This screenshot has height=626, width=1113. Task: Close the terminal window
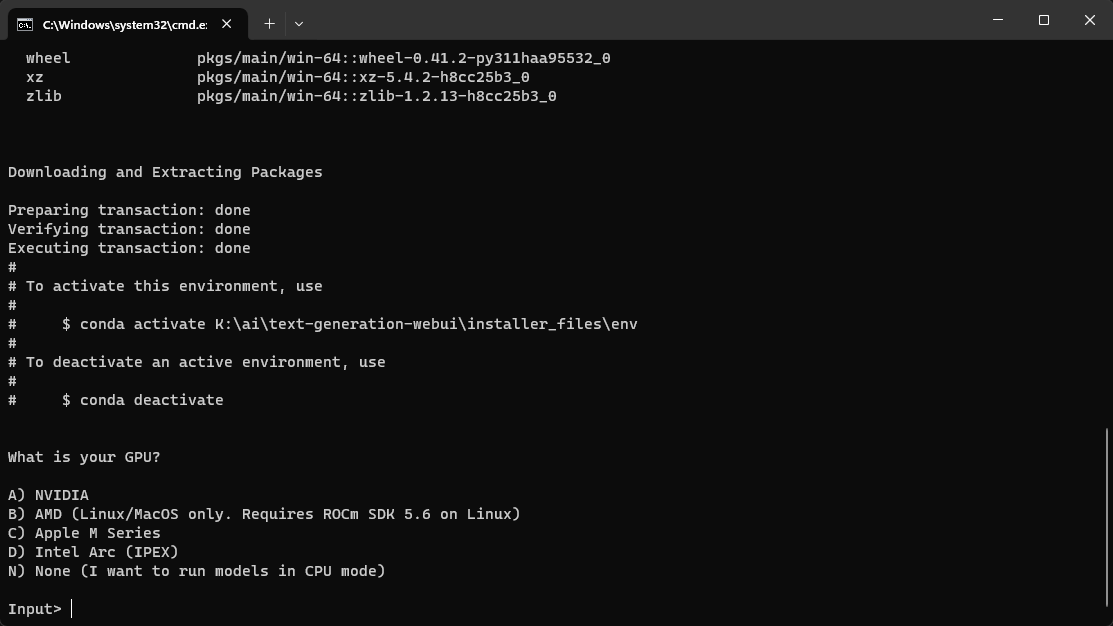pos(1089,20)
